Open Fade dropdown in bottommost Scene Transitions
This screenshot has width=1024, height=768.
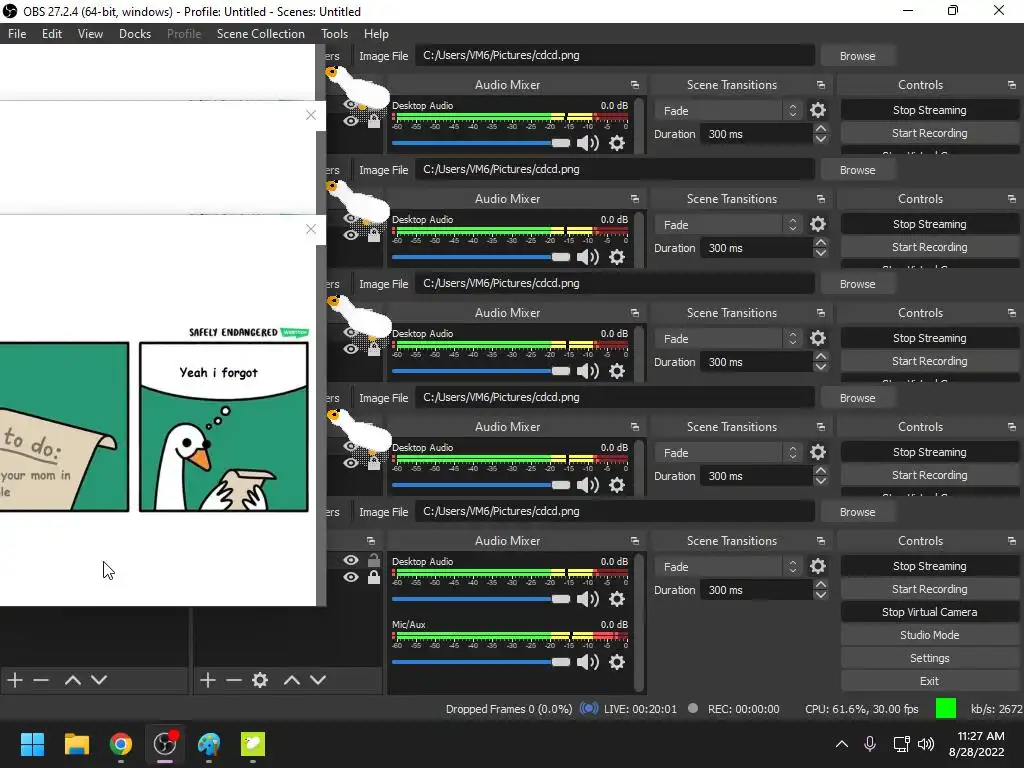pyautogui.click(x=728, y=566)
